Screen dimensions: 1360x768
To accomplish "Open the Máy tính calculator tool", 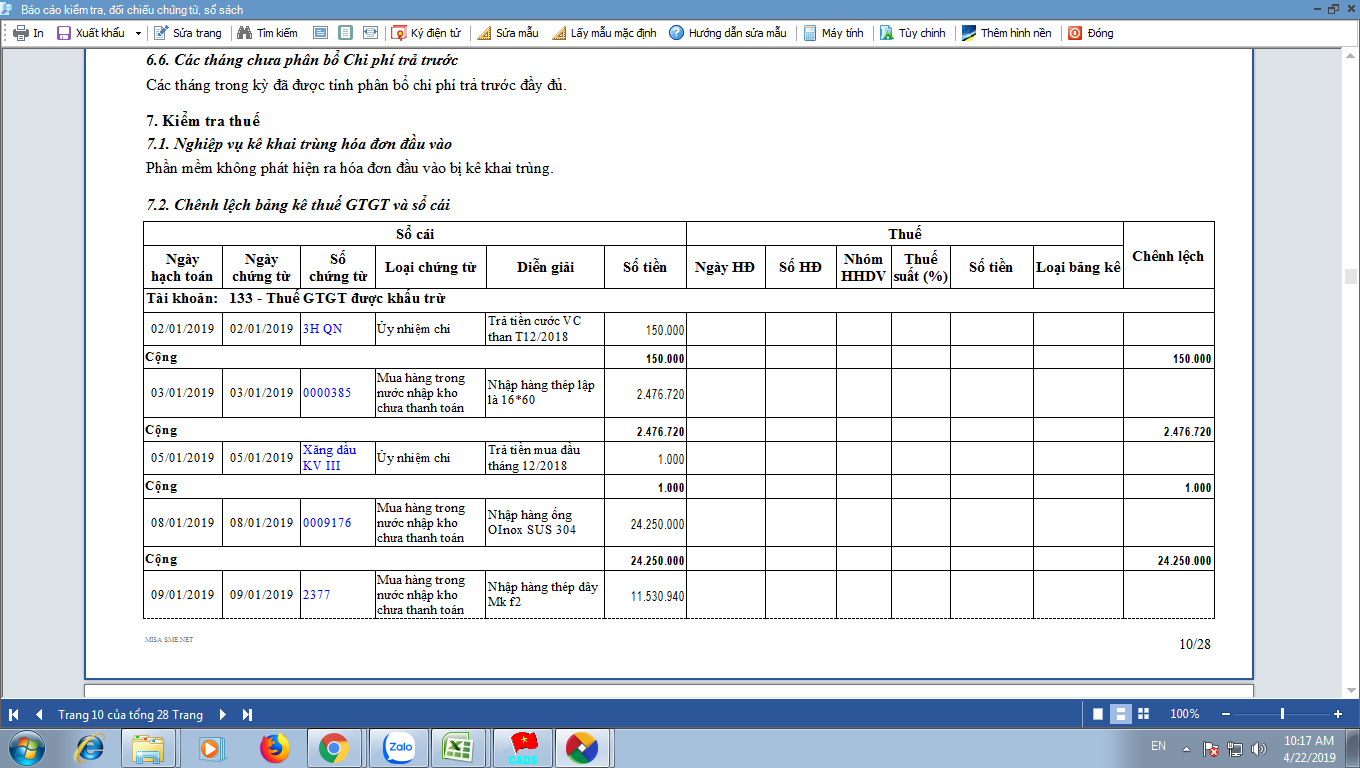I will pyautogui.click(x=810, y=33).
